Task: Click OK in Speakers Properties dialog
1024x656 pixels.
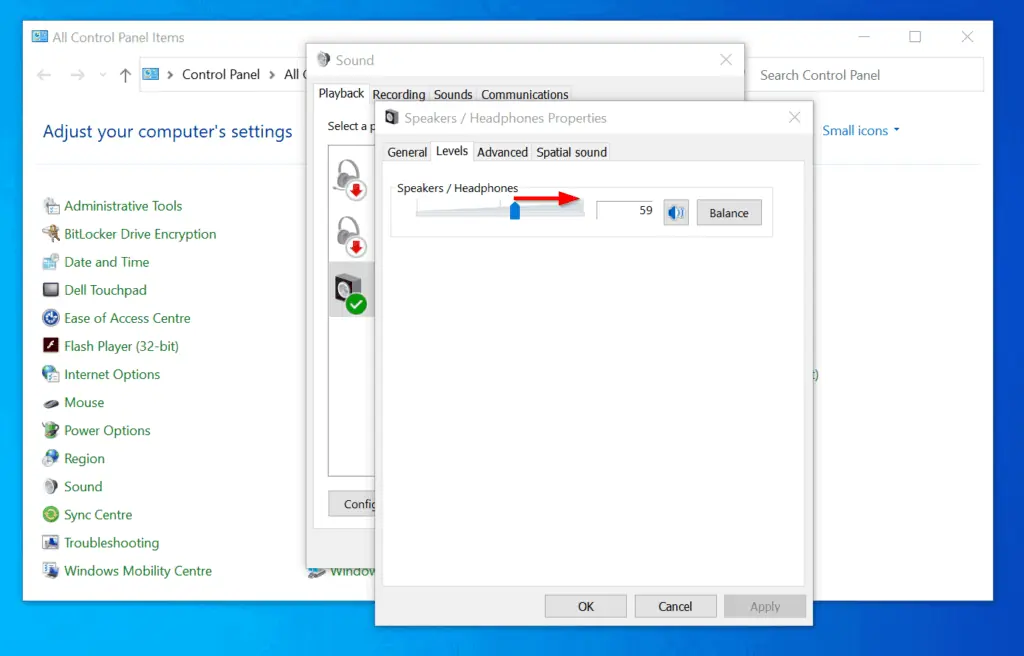Action: click(586, 606)
